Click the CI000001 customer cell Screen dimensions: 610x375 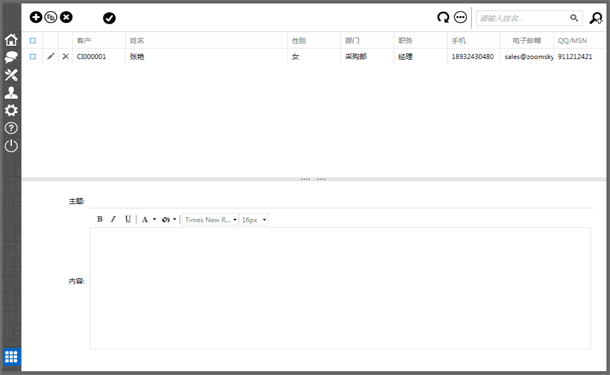coord(91,56)
